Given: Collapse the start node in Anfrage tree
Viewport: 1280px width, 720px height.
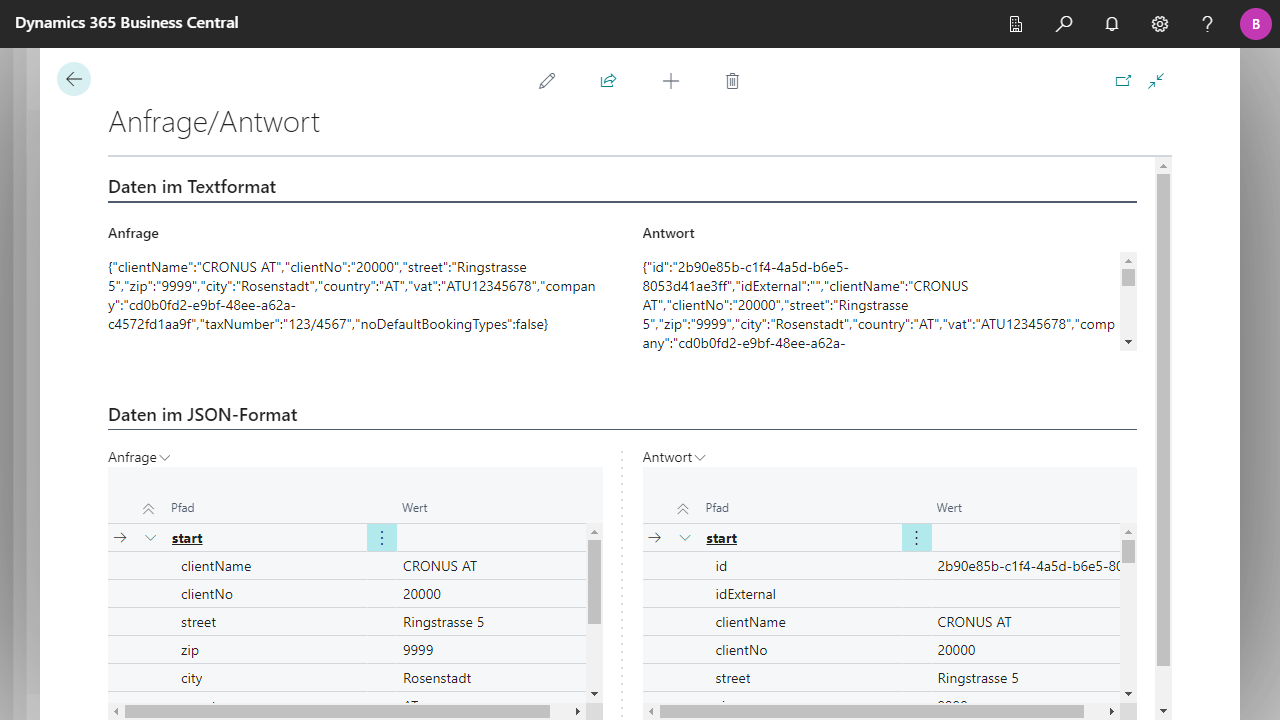Looking at the screenshot, I should (x=151, y=538).
